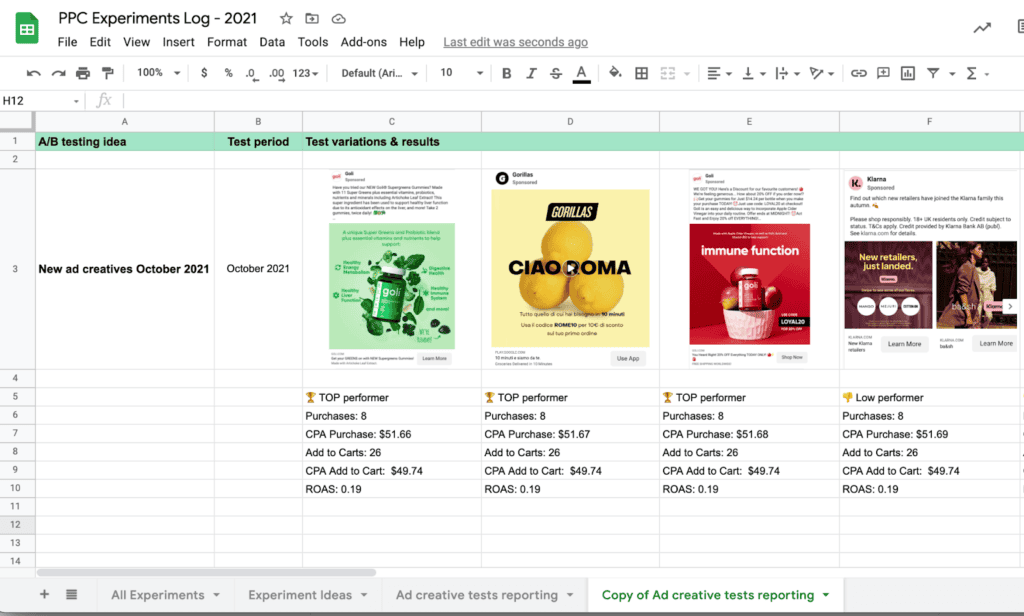Open vertical align options
Viewport: 1024px width, 616px height.
(754, 73)
